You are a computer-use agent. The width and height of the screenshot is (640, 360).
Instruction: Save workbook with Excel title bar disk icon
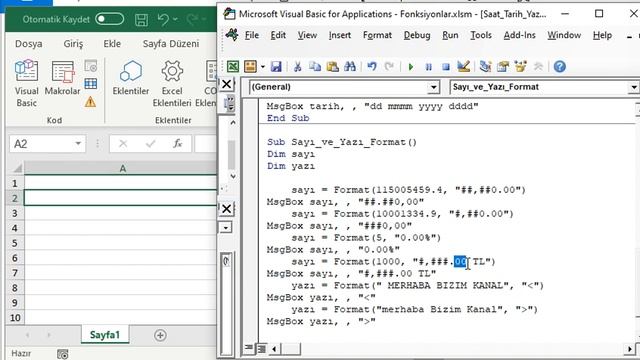(x=141, y=20)
